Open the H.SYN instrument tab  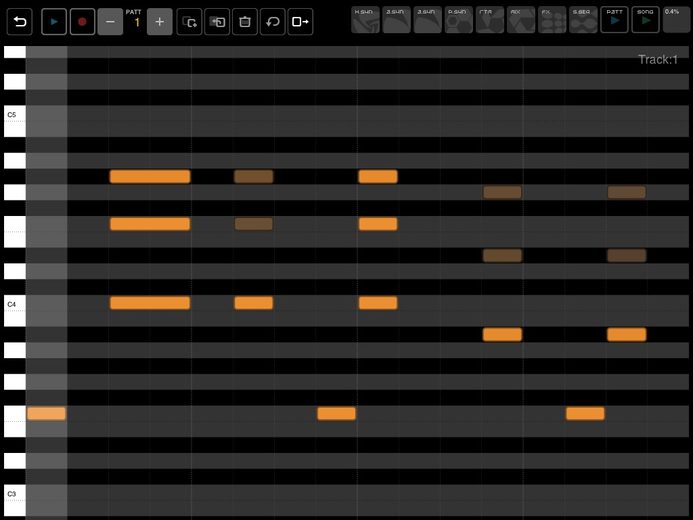365,20
